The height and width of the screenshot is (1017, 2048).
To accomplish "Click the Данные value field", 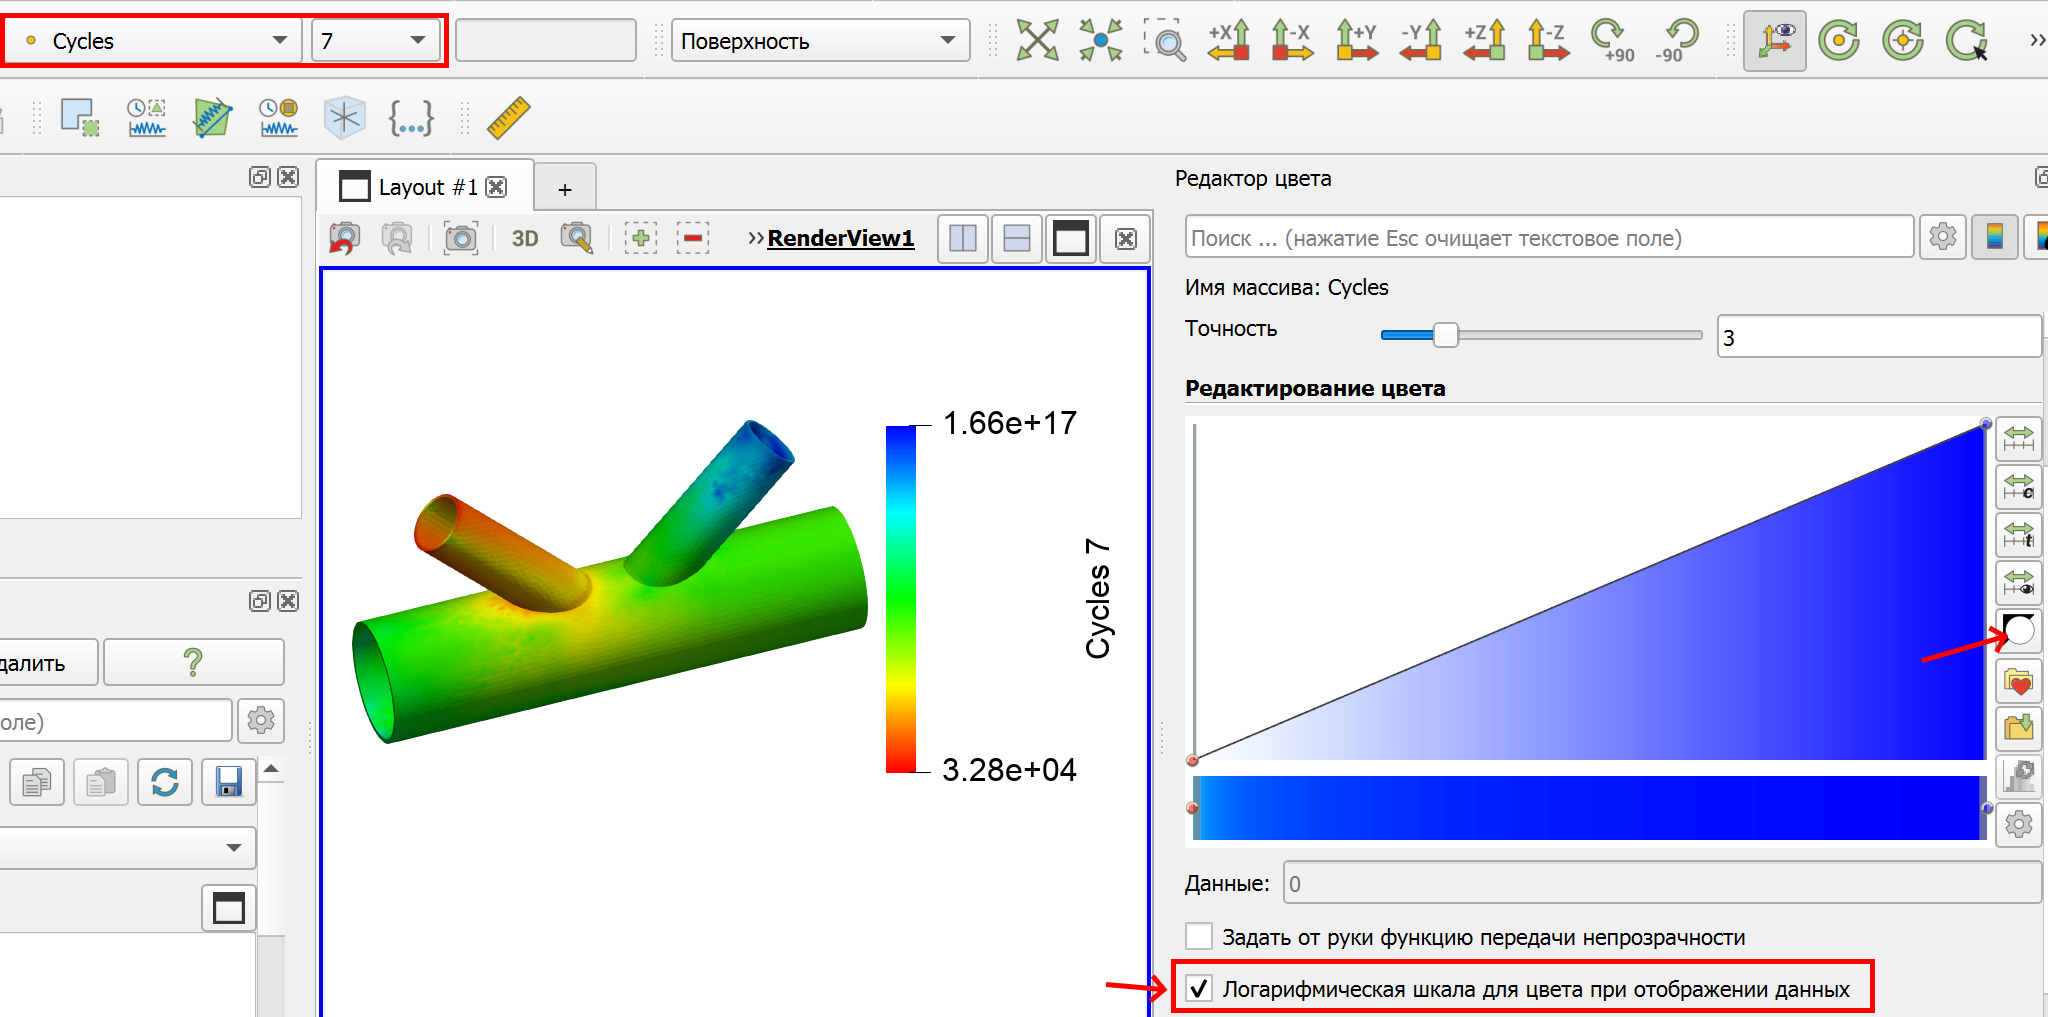I will [1661, 883].
